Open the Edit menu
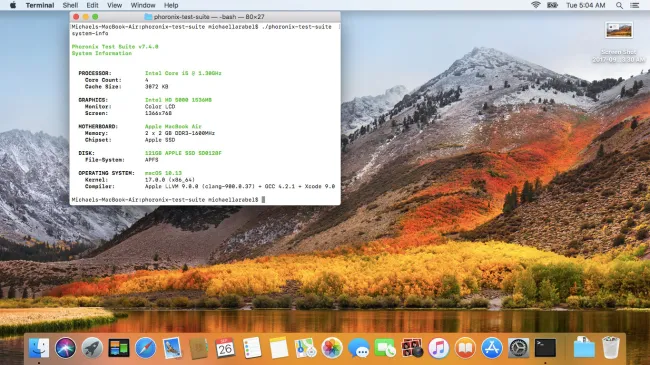Image resolution: width=650 pixels, height=365 pixels. (x=92, y=5)
